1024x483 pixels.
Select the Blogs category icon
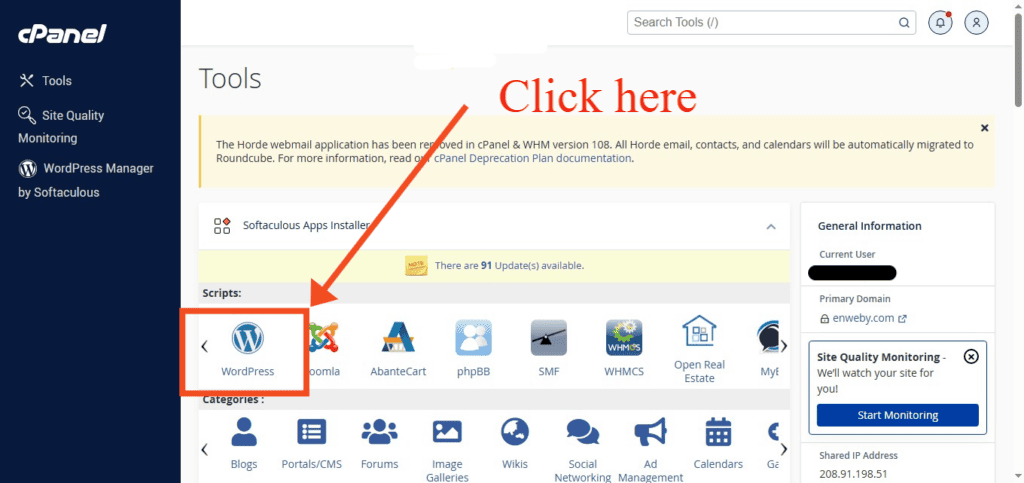(244, 432)
